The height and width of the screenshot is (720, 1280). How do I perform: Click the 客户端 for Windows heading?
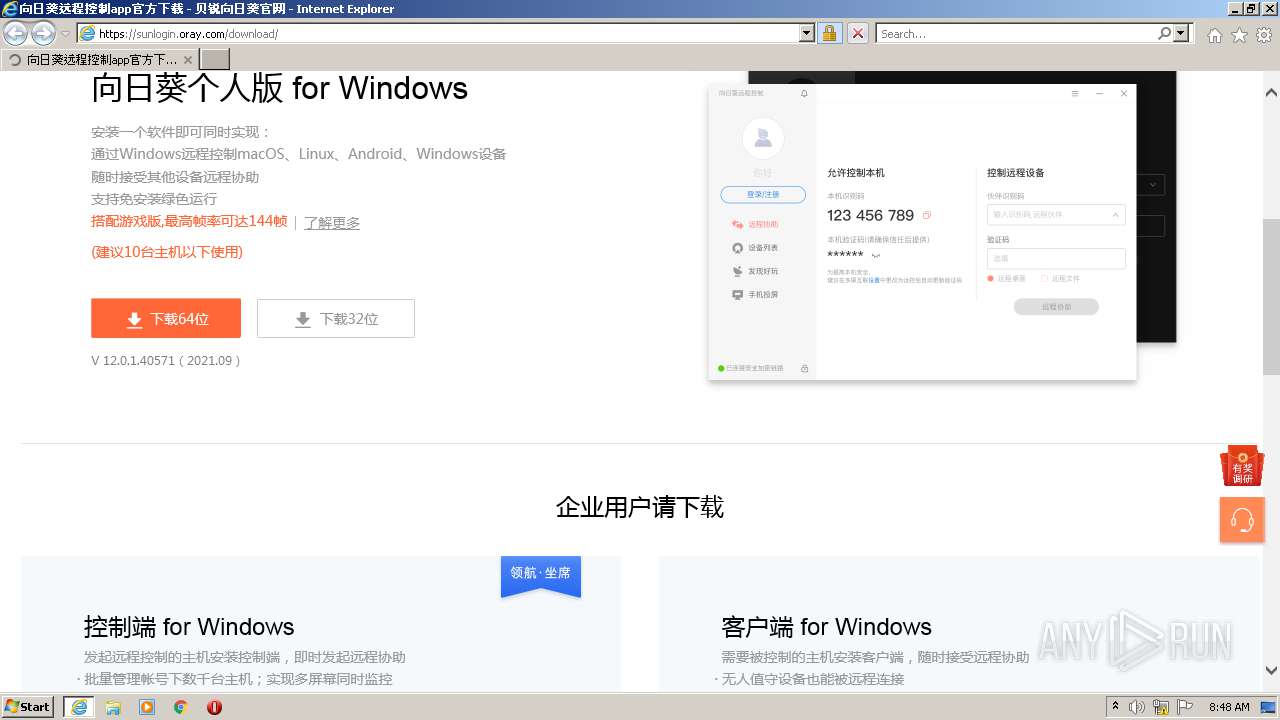(x=826, y=627)
